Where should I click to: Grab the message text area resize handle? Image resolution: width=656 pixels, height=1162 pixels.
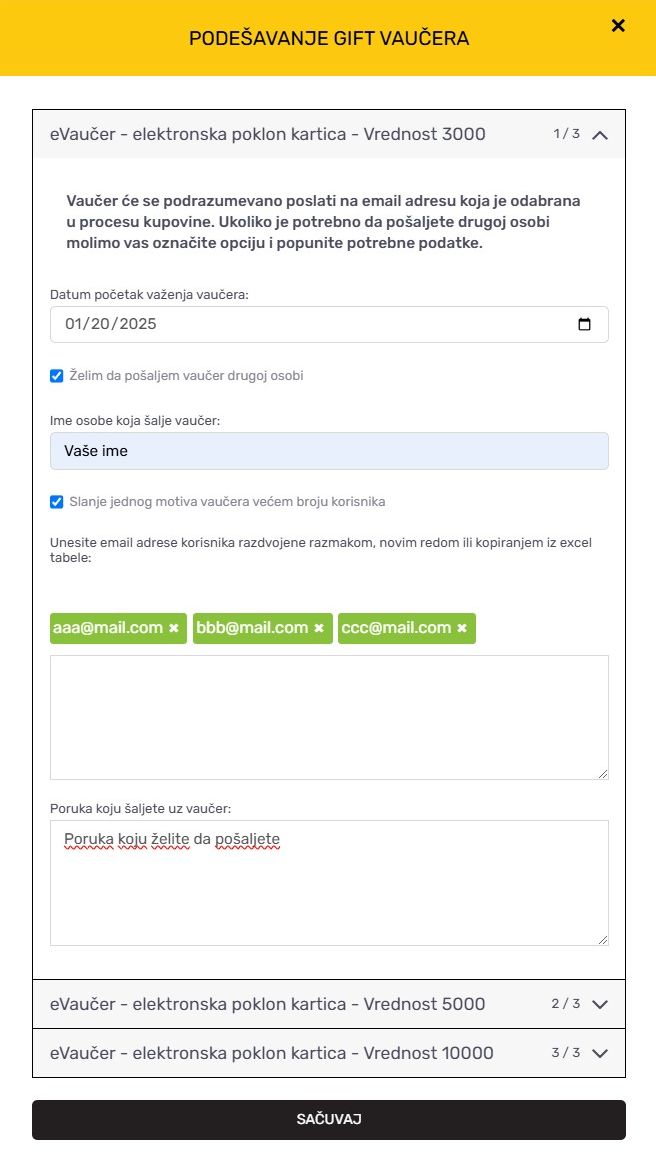point(603,940)
